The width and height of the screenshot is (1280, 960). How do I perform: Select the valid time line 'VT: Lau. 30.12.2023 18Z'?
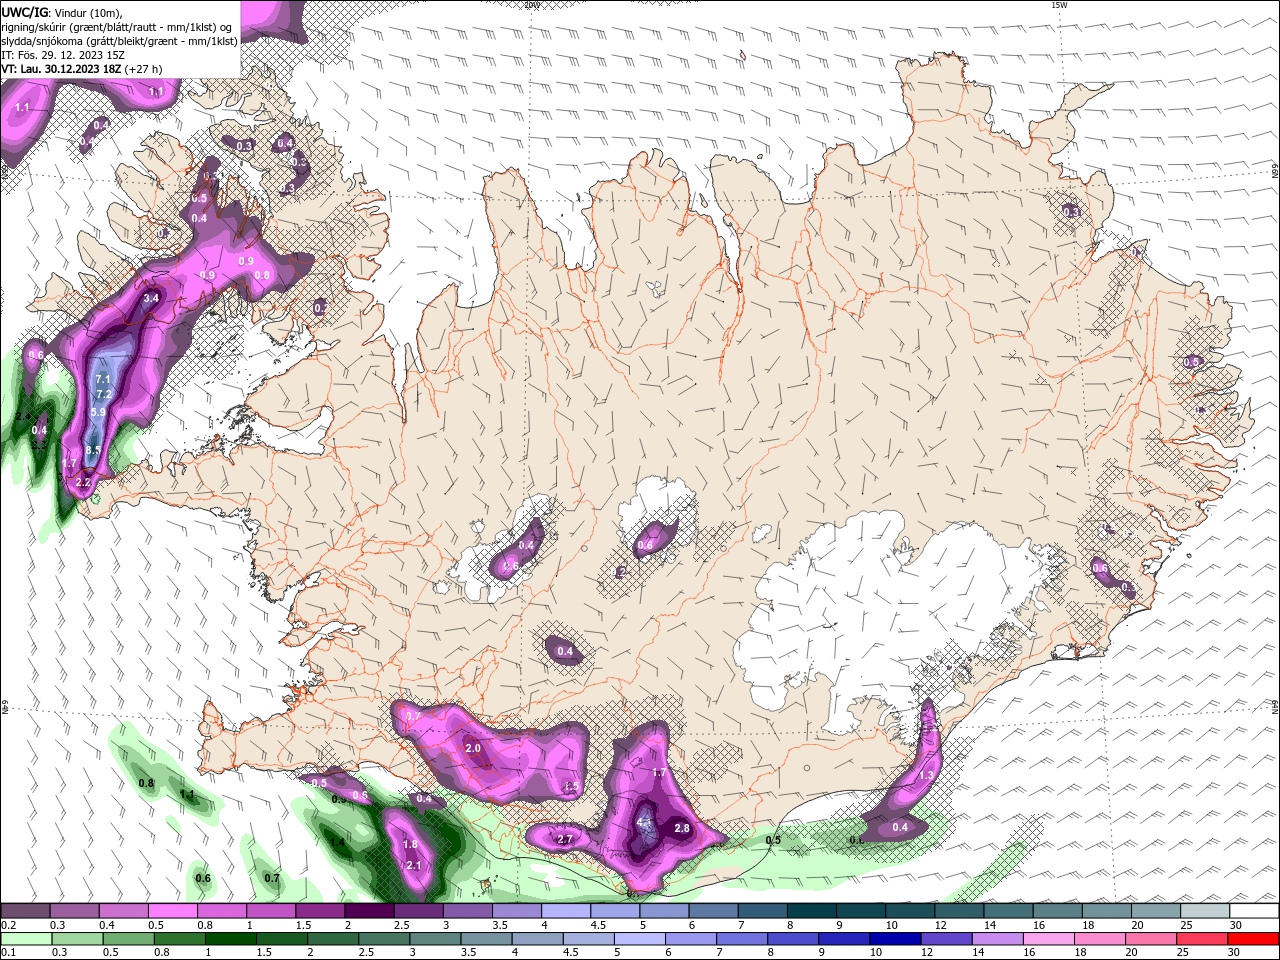coord(61,69)
